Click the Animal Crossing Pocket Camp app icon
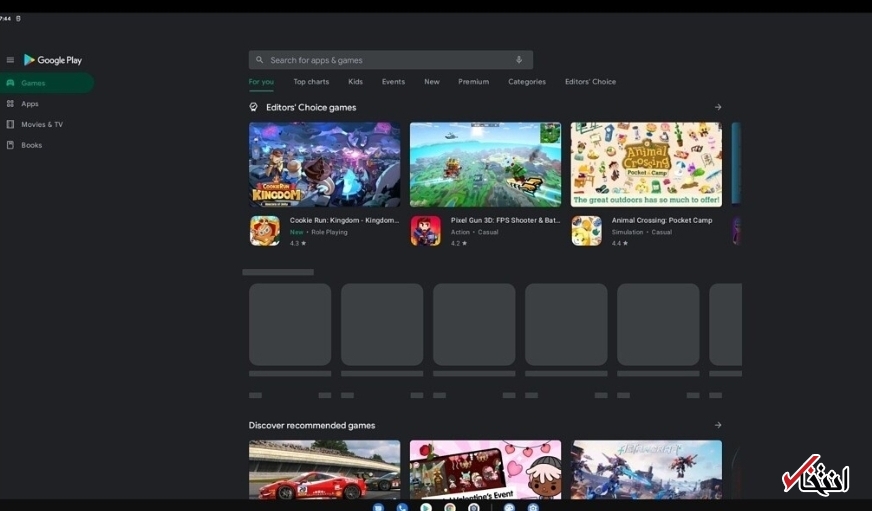The height and width of the screenshot is (511, 872). [587, 231]
